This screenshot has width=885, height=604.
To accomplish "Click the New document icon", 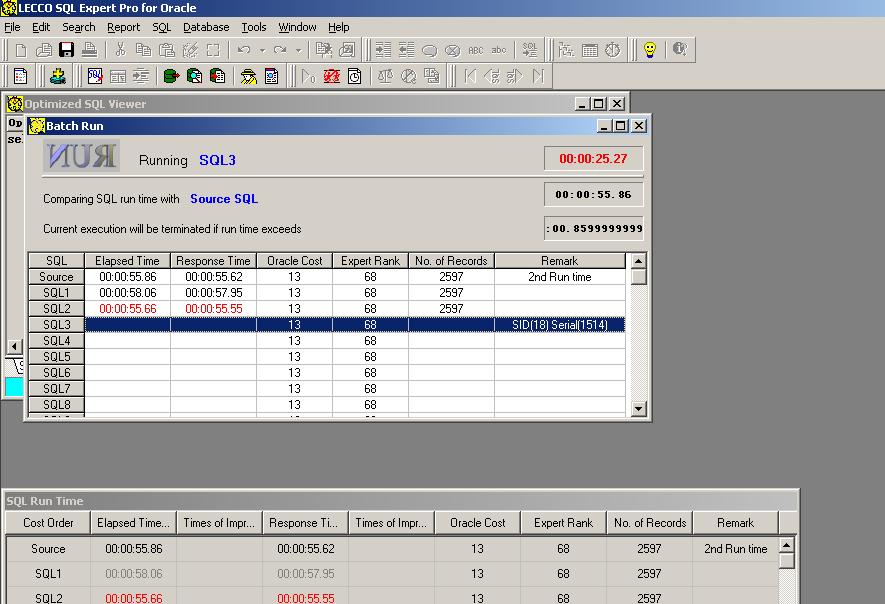I will click(x=21, y=50).
